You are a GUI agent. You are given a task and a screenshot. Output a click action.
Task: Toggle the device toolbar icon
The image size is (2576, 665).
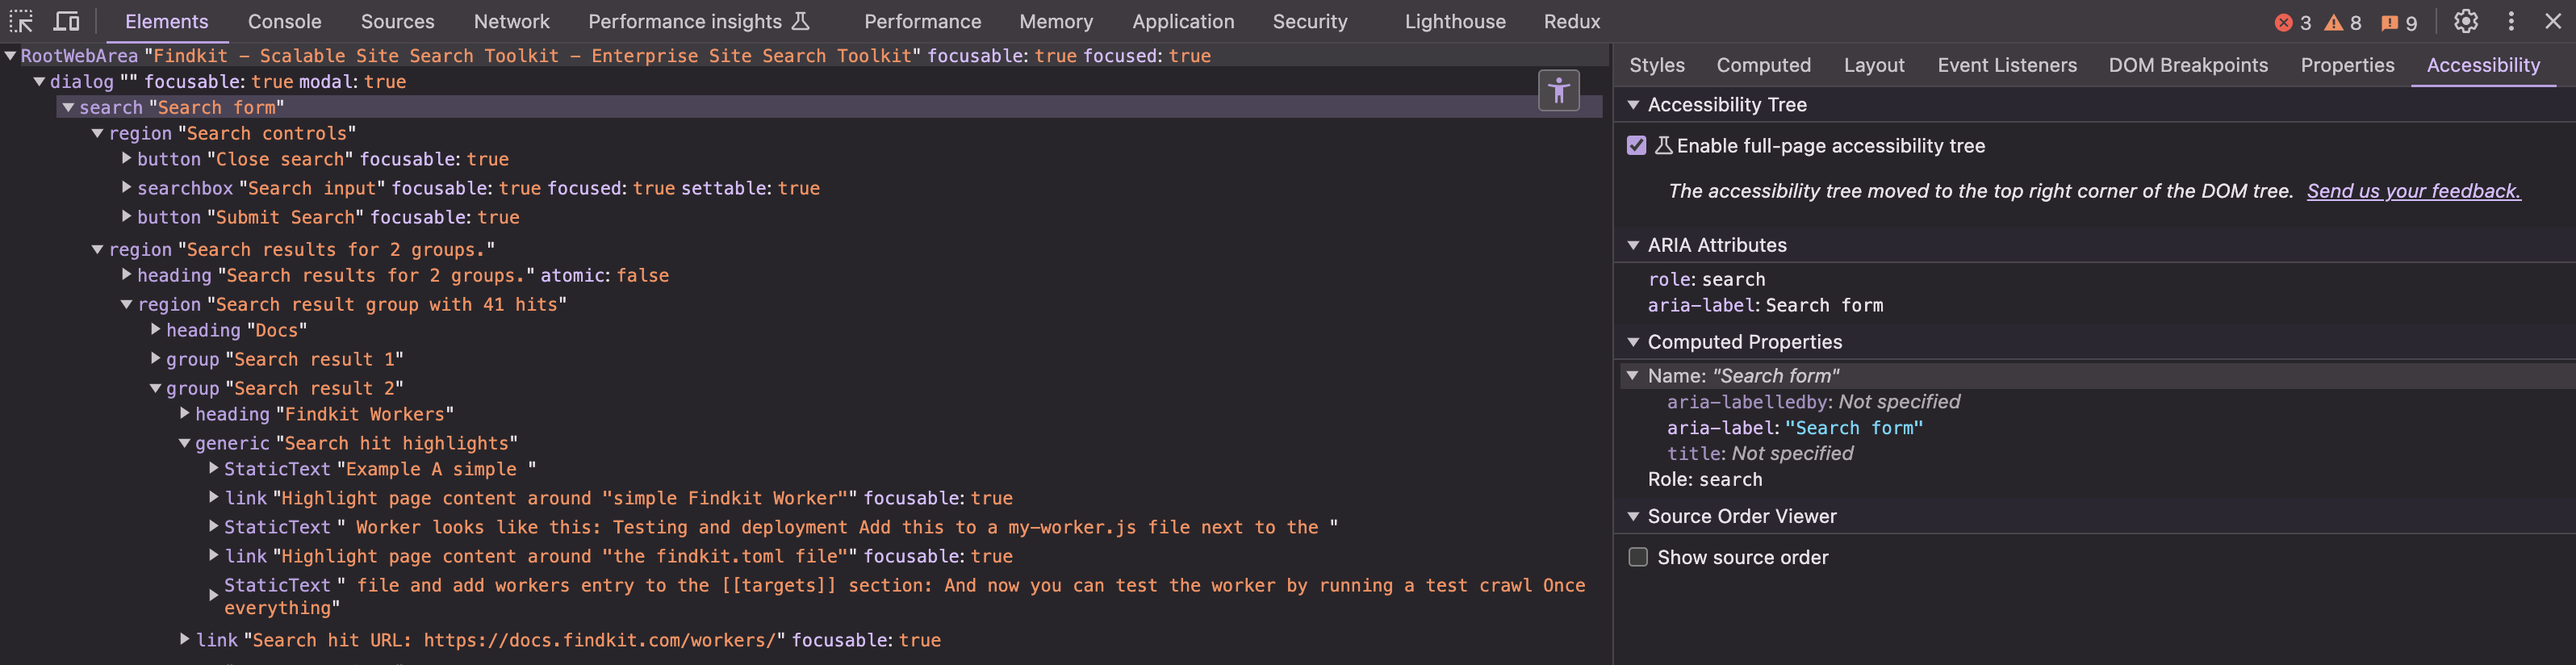(66, 21)
